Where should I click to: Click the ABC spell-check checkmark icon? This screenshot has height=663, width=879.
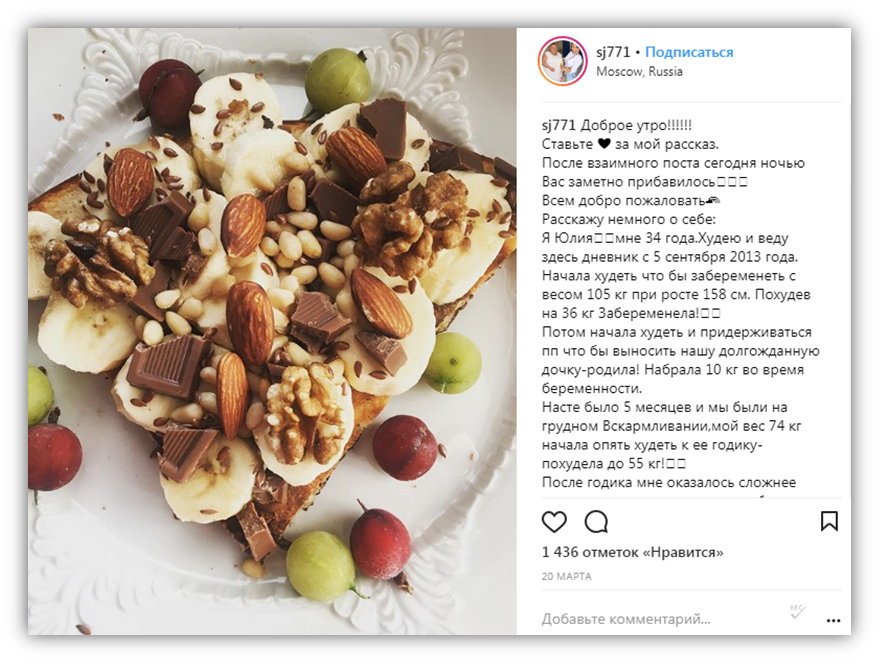[798, 611]
